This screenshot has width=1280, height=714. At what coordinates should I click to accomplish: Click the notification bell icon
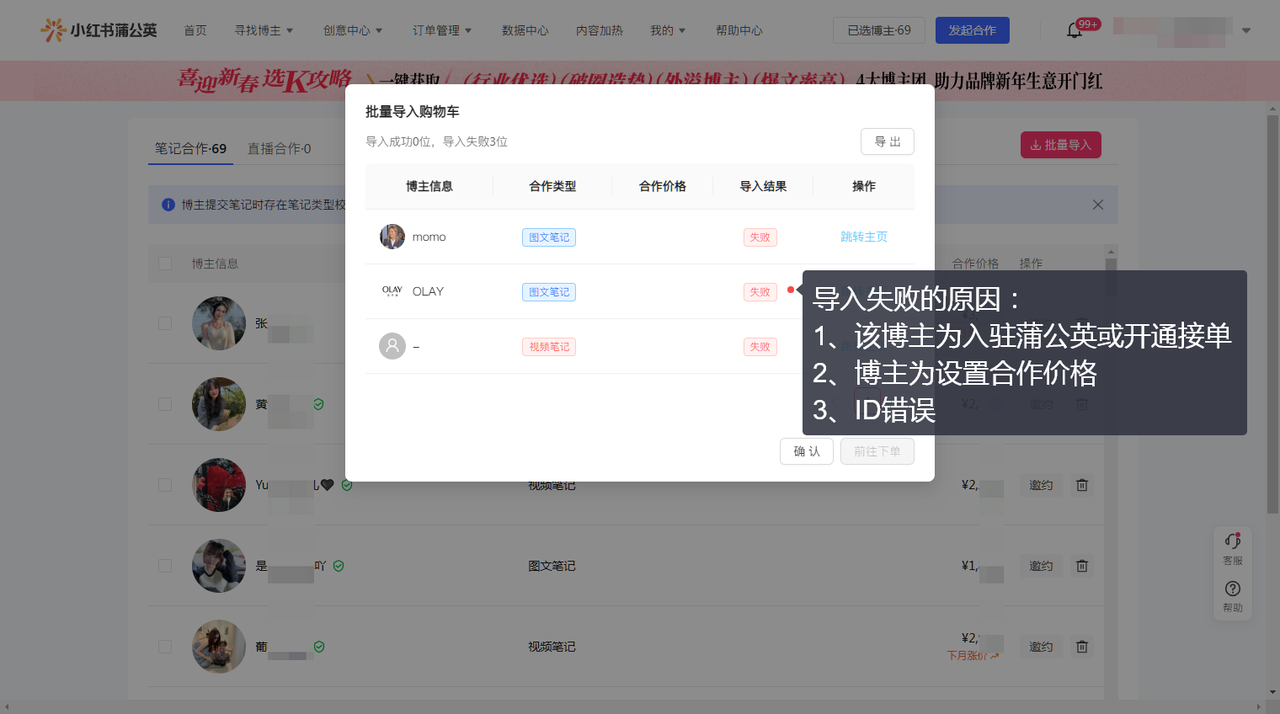(x=1074, y=30)
